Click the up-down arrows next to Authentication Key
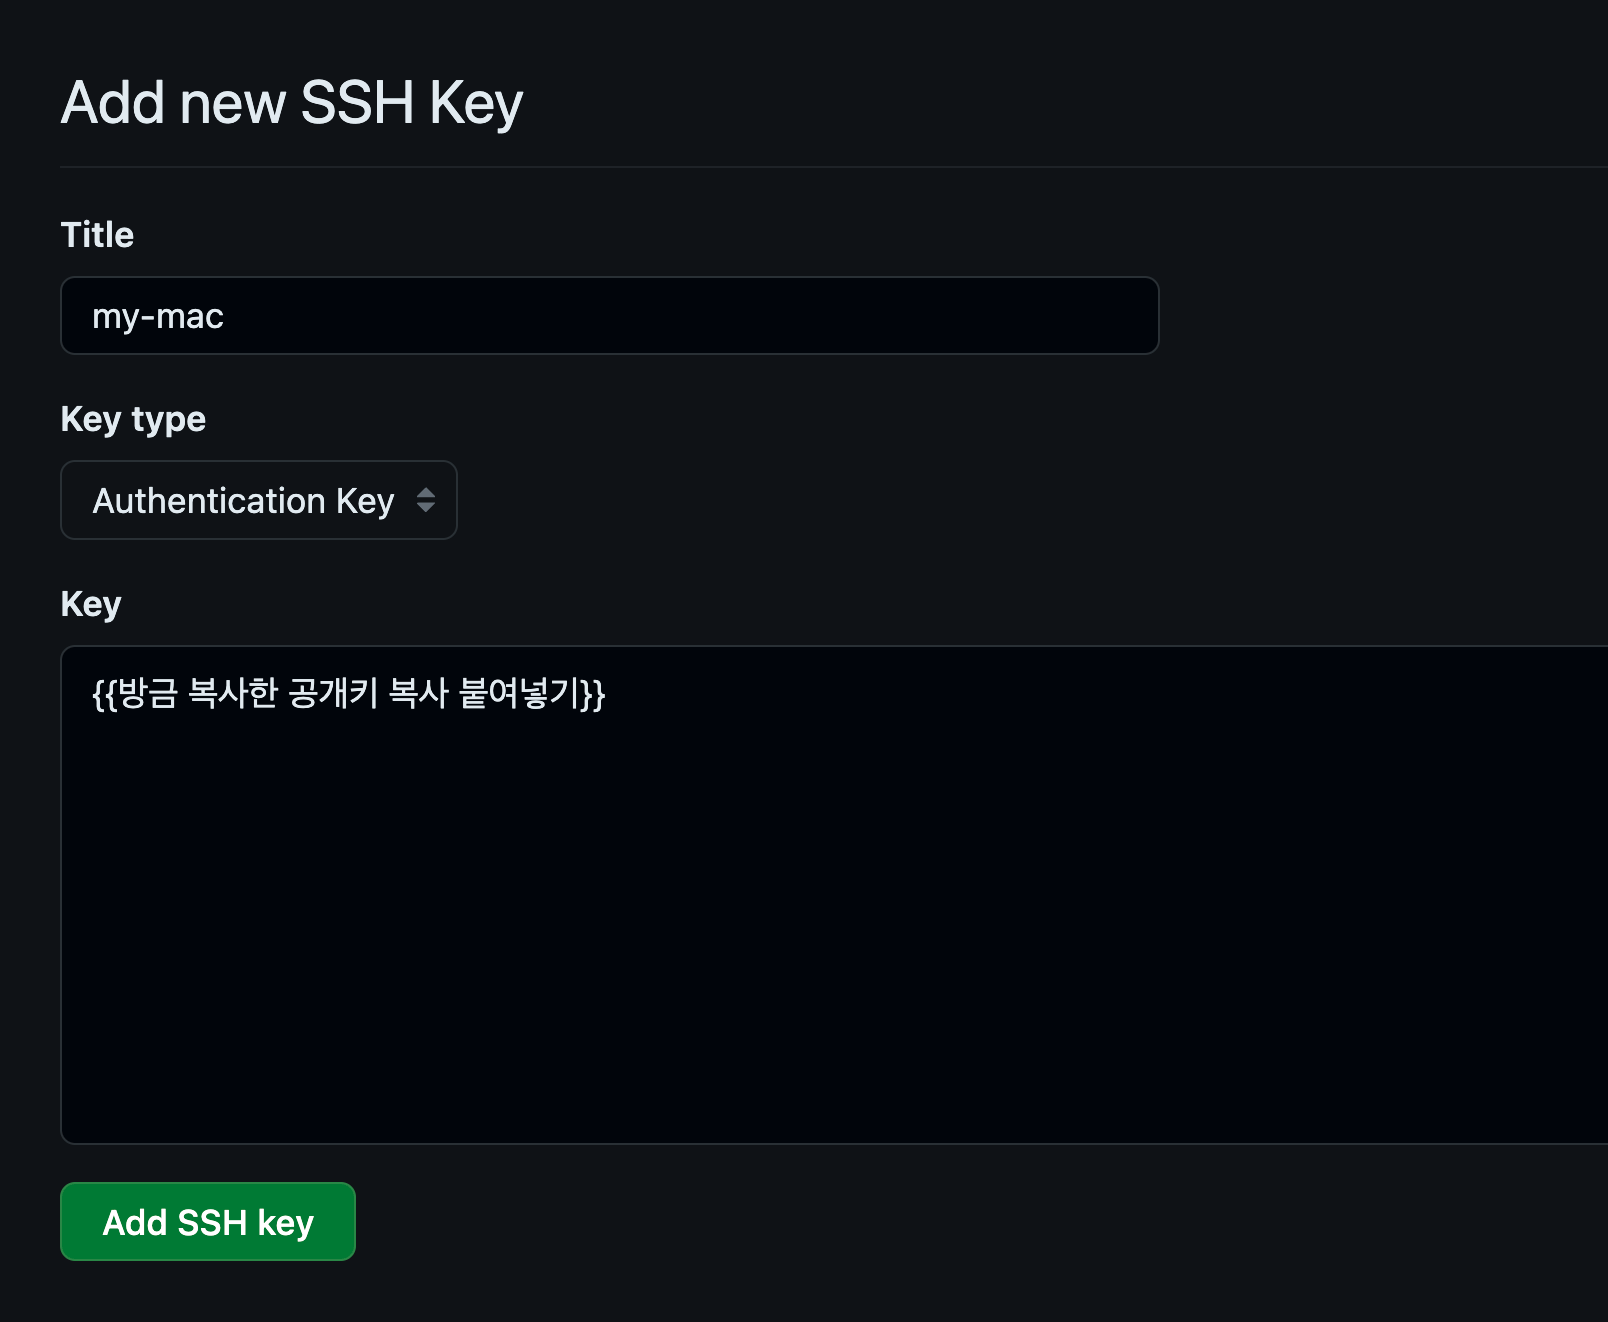Screen dimensions: 1608x1322 tap(426, 501)
